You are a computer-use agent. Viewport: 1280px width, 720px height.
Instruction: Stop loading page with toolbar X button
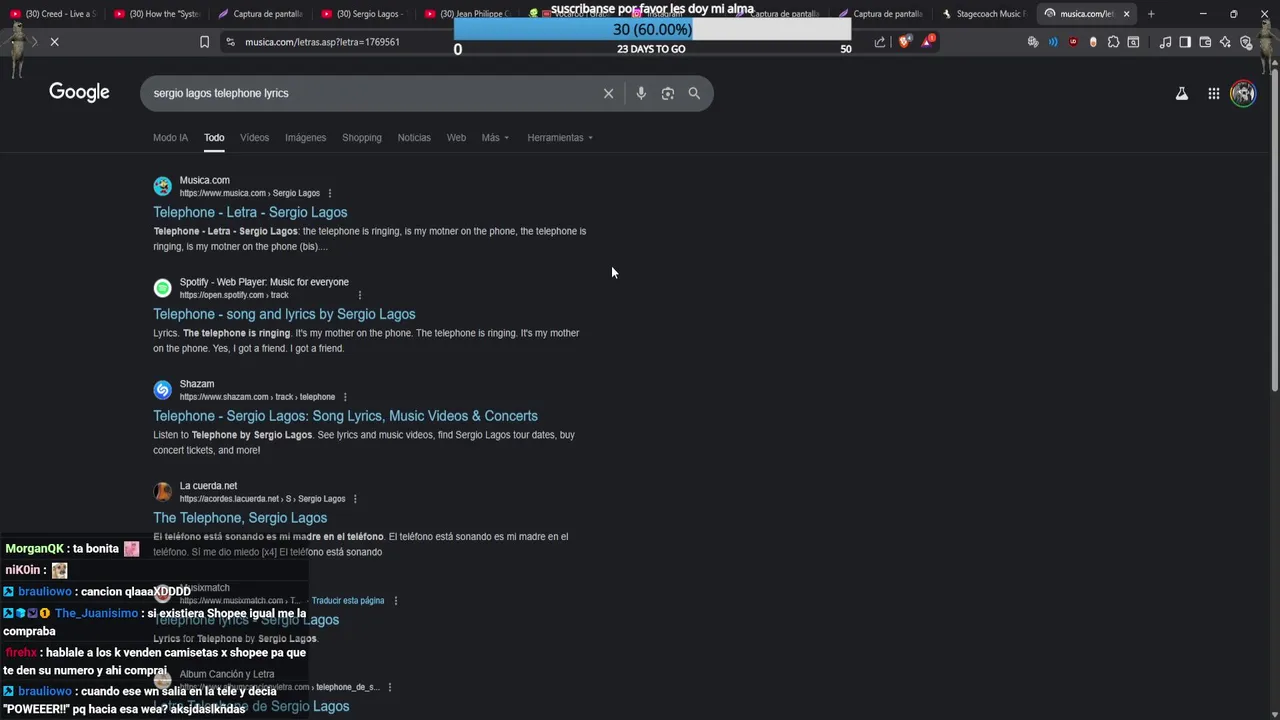[54, 42]
